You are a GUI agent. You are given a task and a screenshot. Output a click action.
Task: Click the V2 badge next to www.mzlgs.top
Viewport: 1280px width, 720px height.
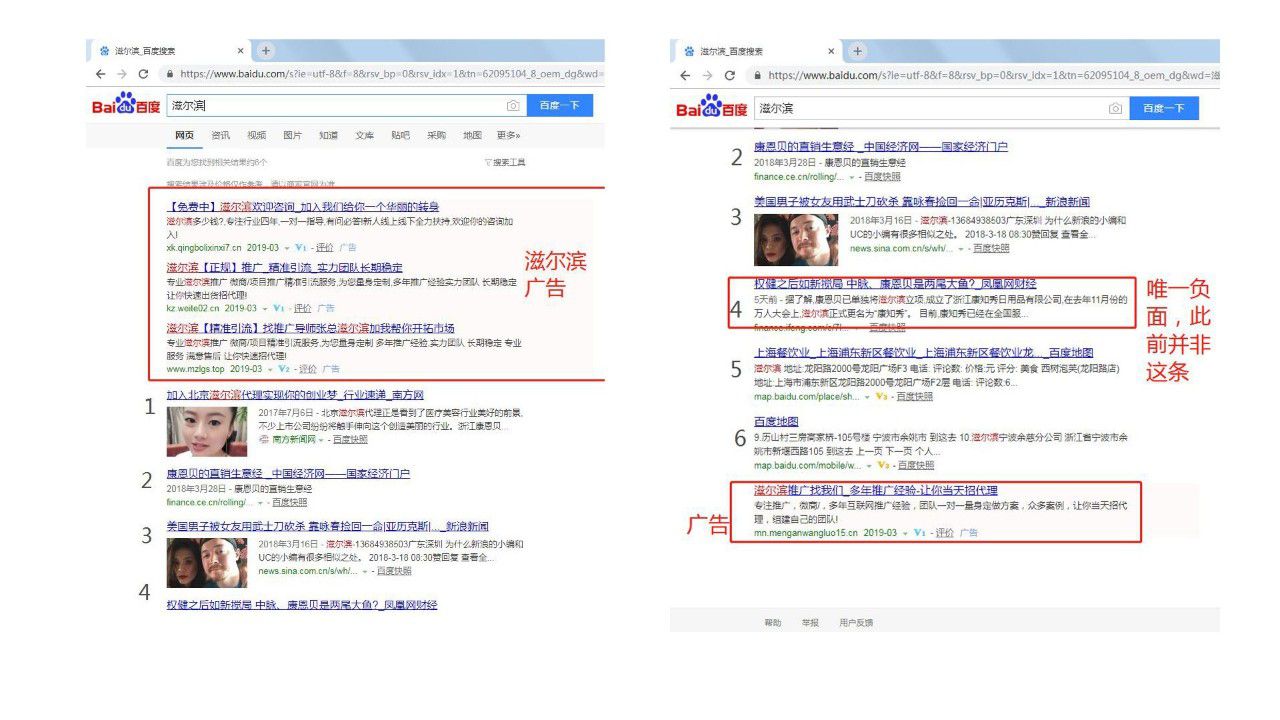[284, 368]
